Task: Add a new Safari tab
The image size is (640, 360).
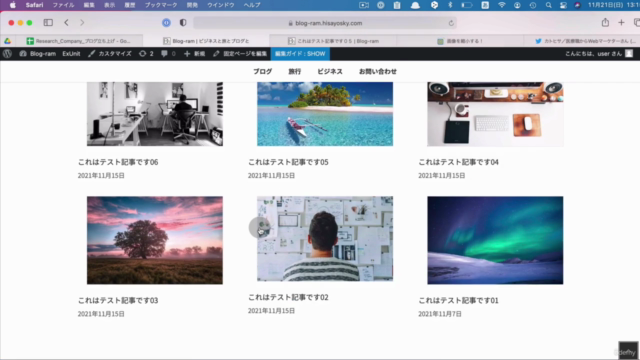Action: click(x=621, y=23)
